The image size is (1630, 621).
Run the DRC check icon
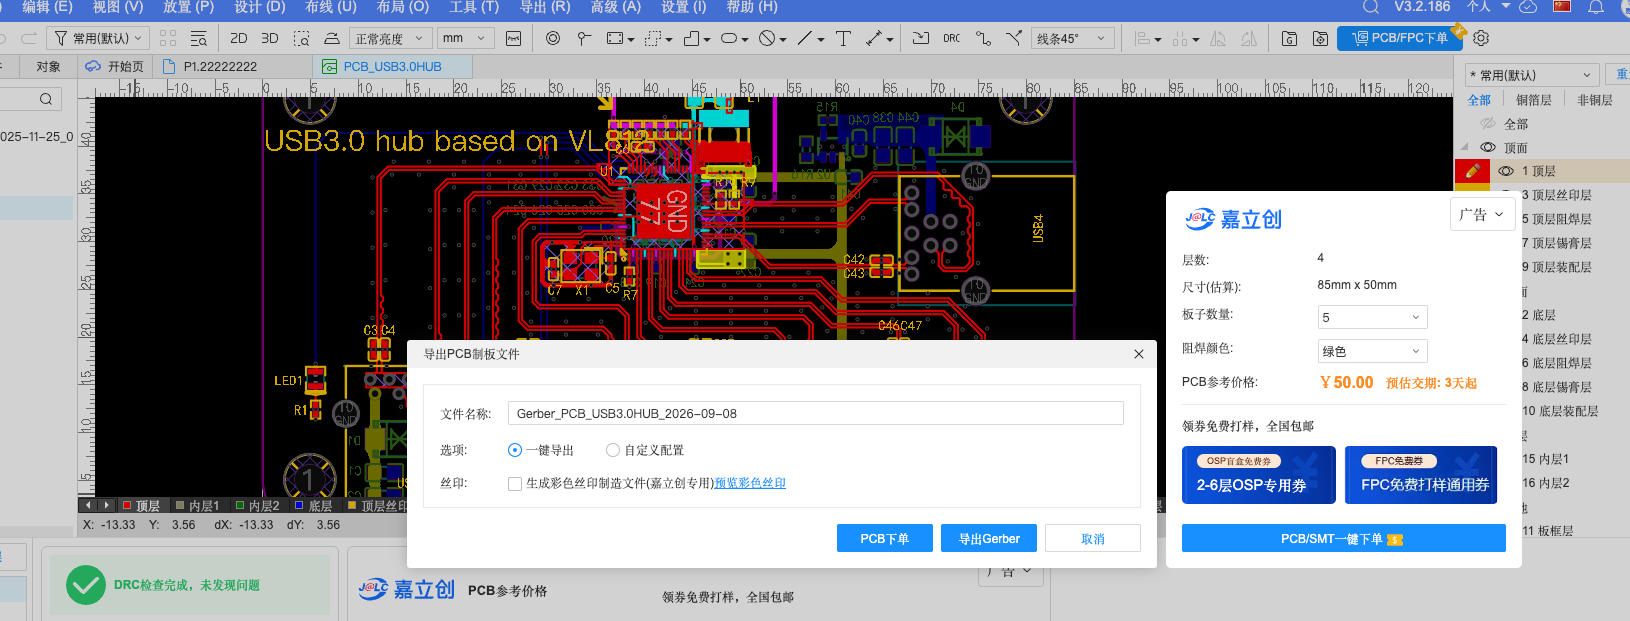tap(951, 38)
